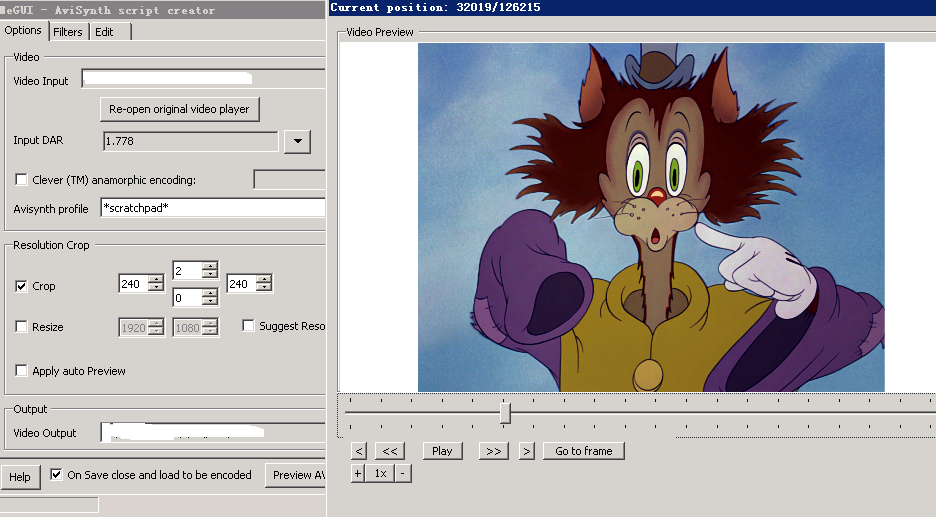Zoom out preview with - button
936x517 pixels.
403,474
